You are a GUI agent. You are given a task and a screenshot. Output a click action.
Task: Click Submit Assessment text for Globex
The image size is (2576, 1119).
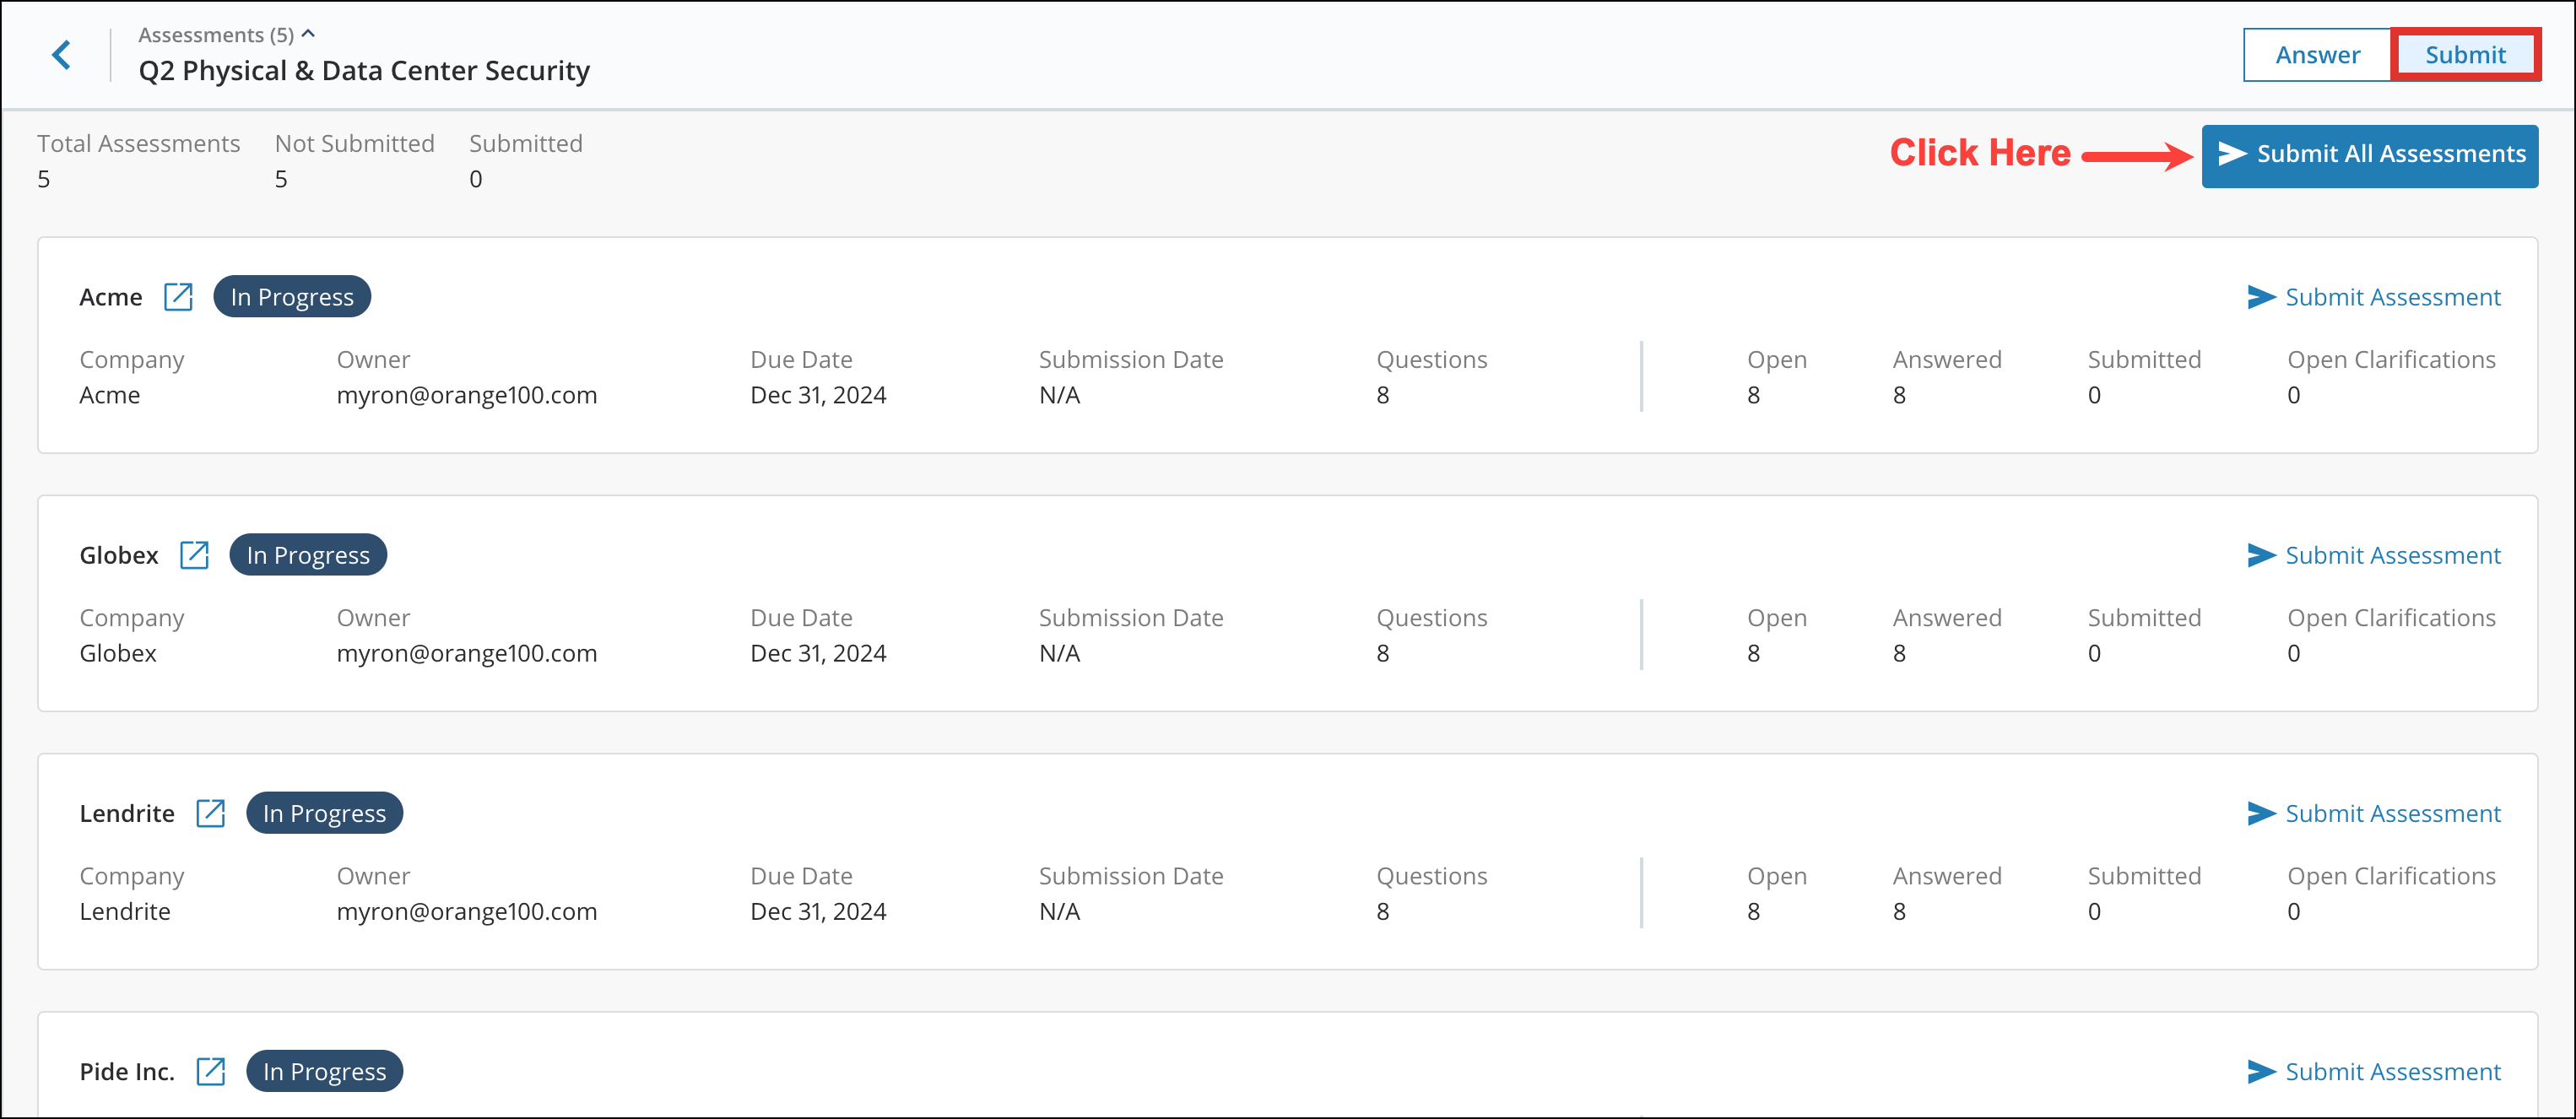pyautogui.click(x=2392, y=555)
